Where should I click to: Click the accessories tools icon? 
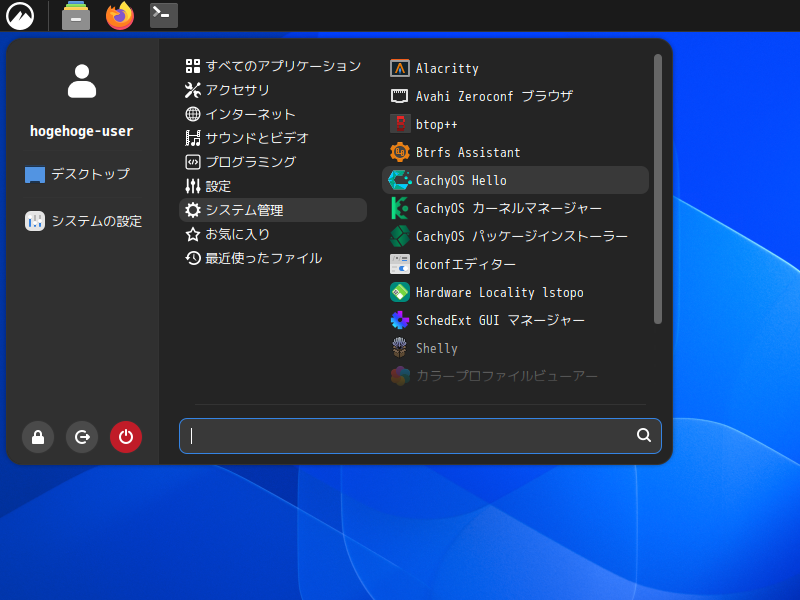[x=193, y=90]
